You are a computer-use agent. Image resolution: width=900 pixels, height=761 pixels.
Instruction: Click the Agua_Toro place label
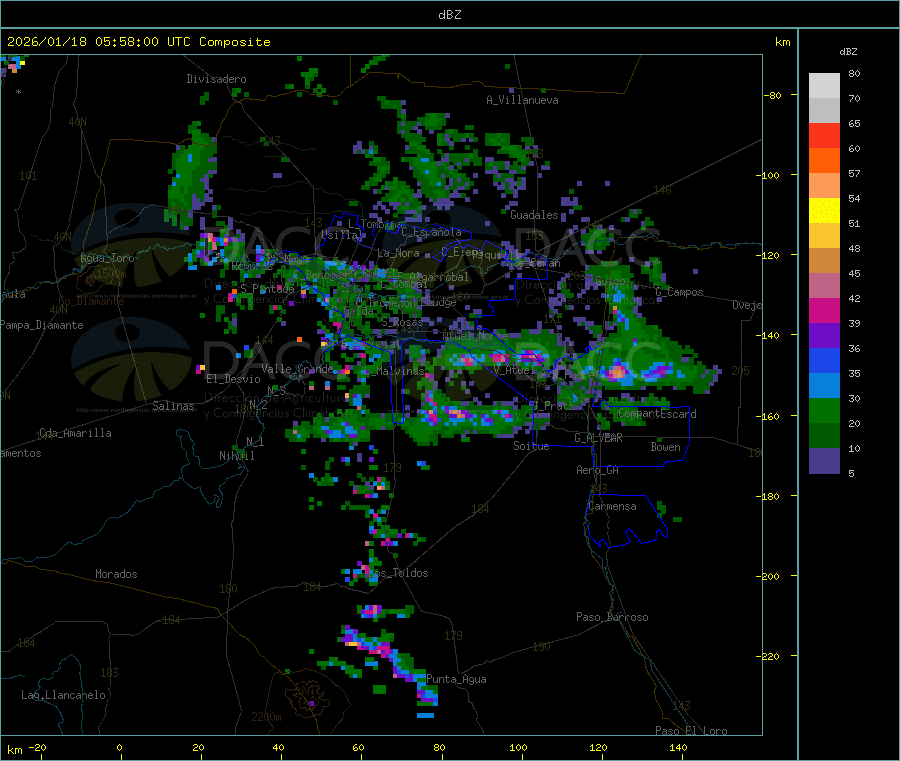107,258
